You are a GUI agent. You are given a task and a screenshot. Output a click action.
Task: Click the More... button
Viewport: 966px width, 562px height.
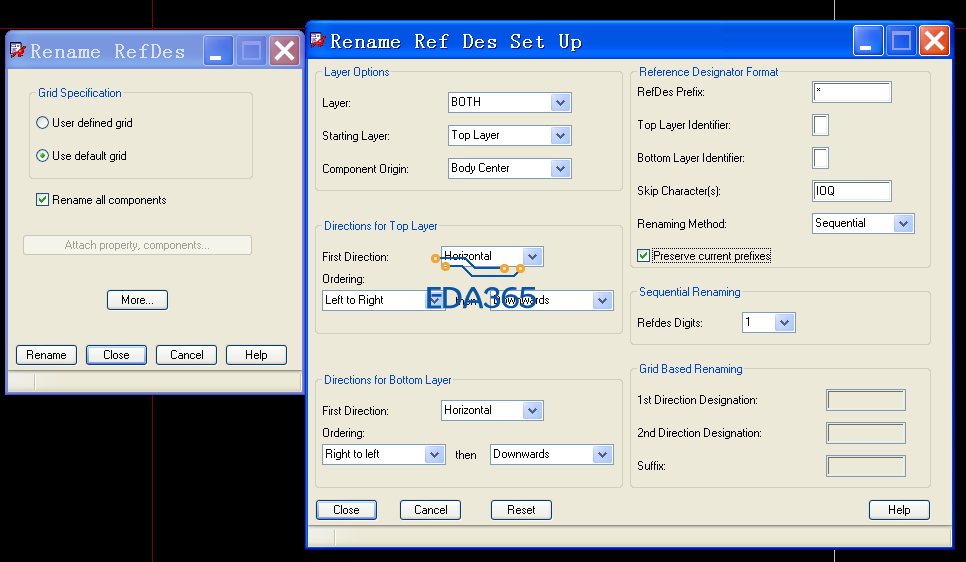point(137,300)
